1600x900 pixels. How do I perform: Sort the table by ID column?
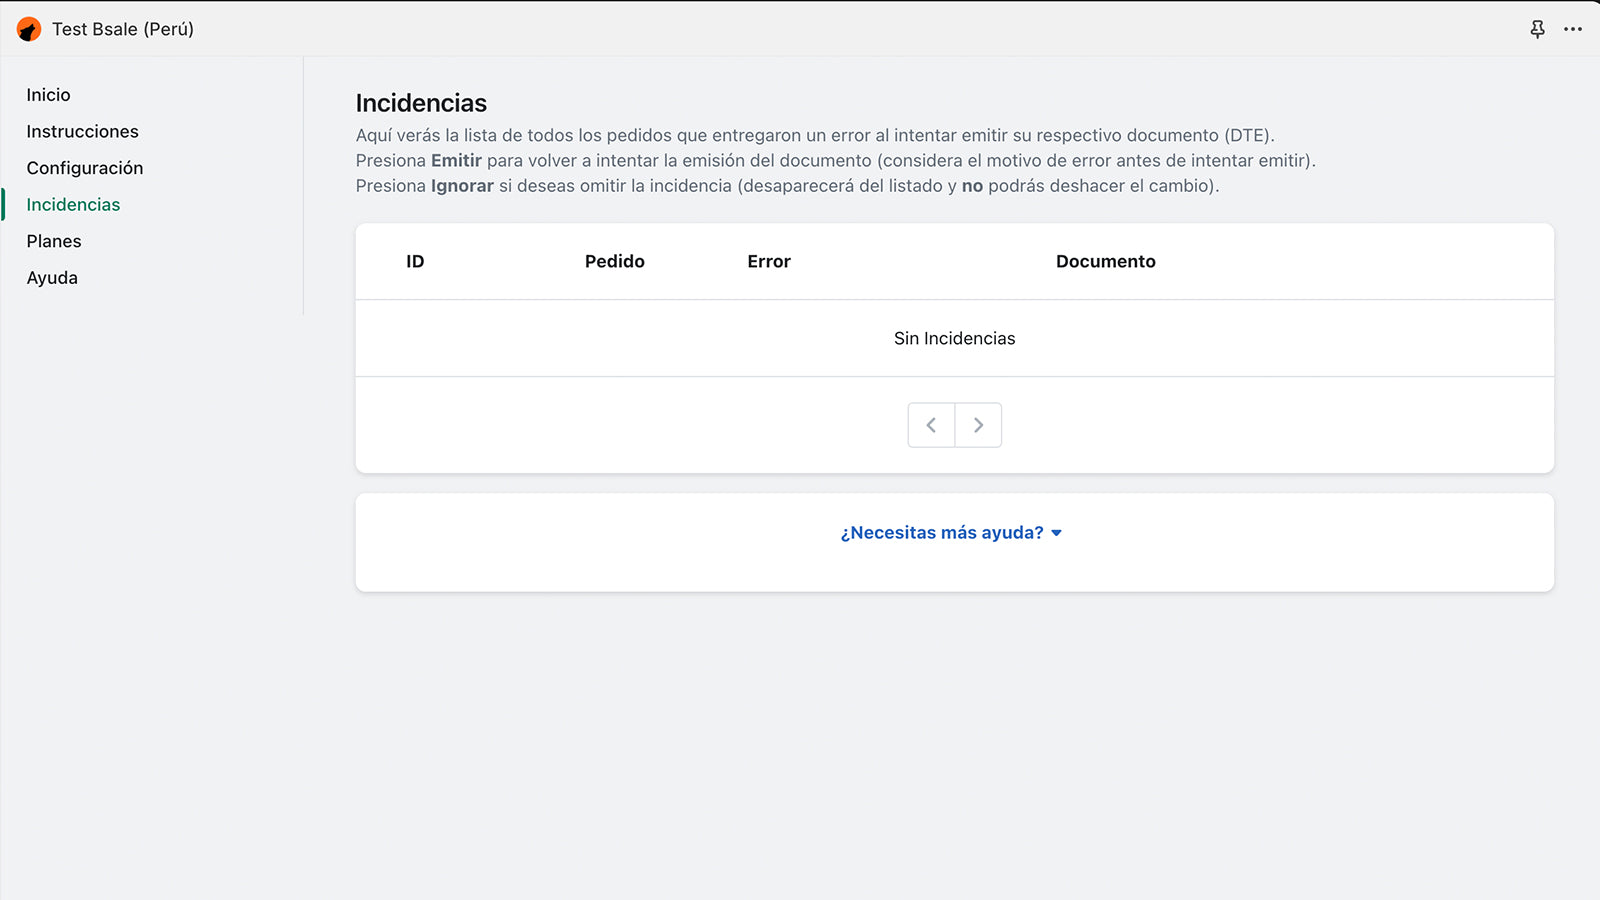415,261
